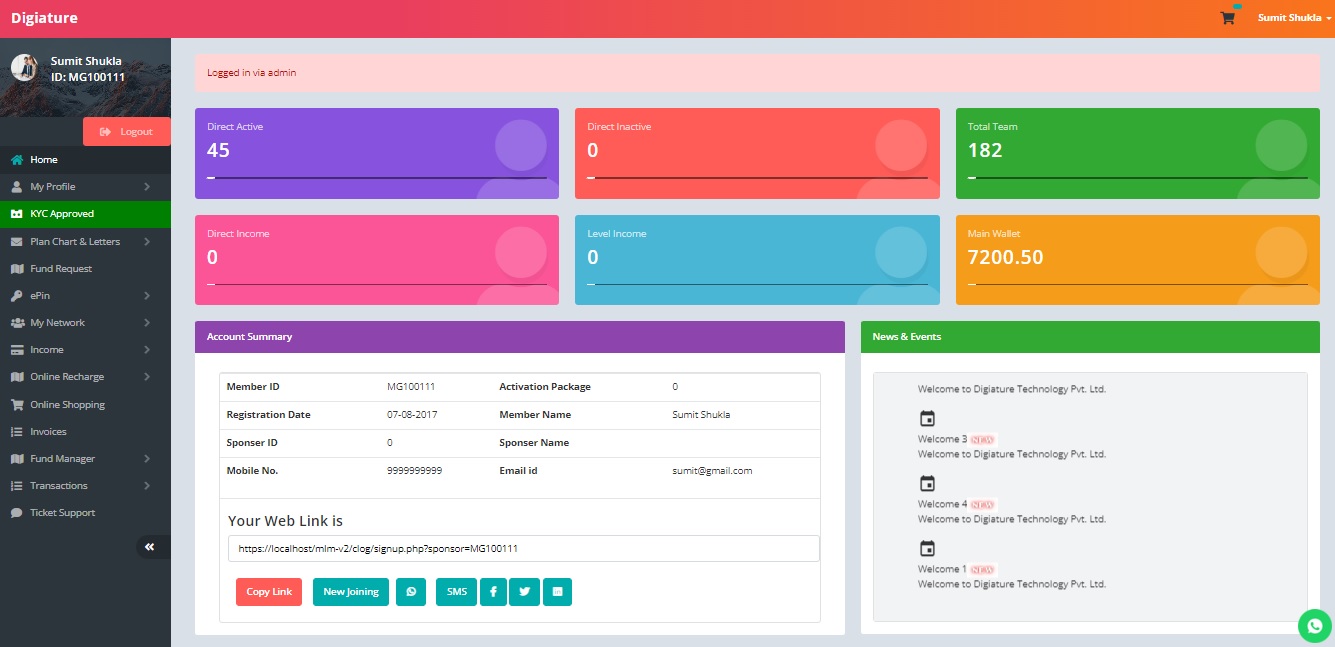Click the Transactions list icon
The image size is (1335, 647).
(x=17, y=486)
